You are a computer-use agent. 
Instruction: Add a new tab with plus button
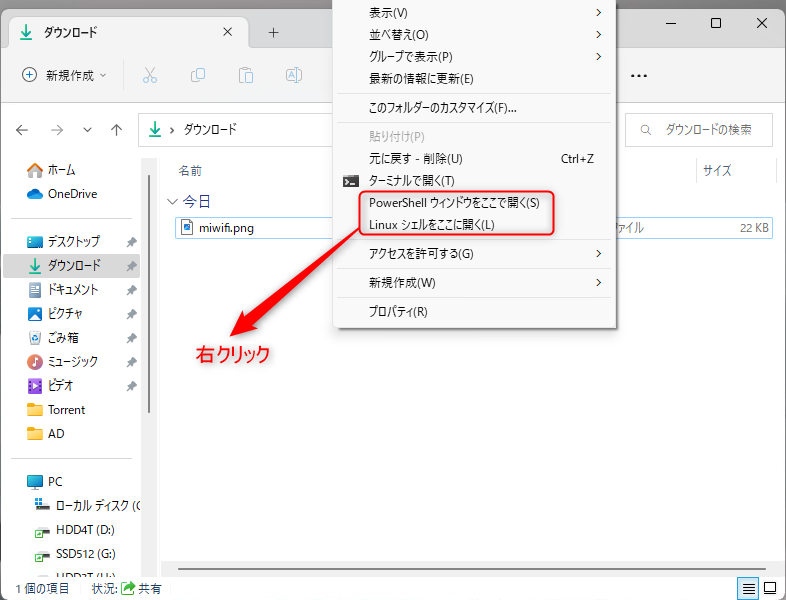(x=273, y=33)
